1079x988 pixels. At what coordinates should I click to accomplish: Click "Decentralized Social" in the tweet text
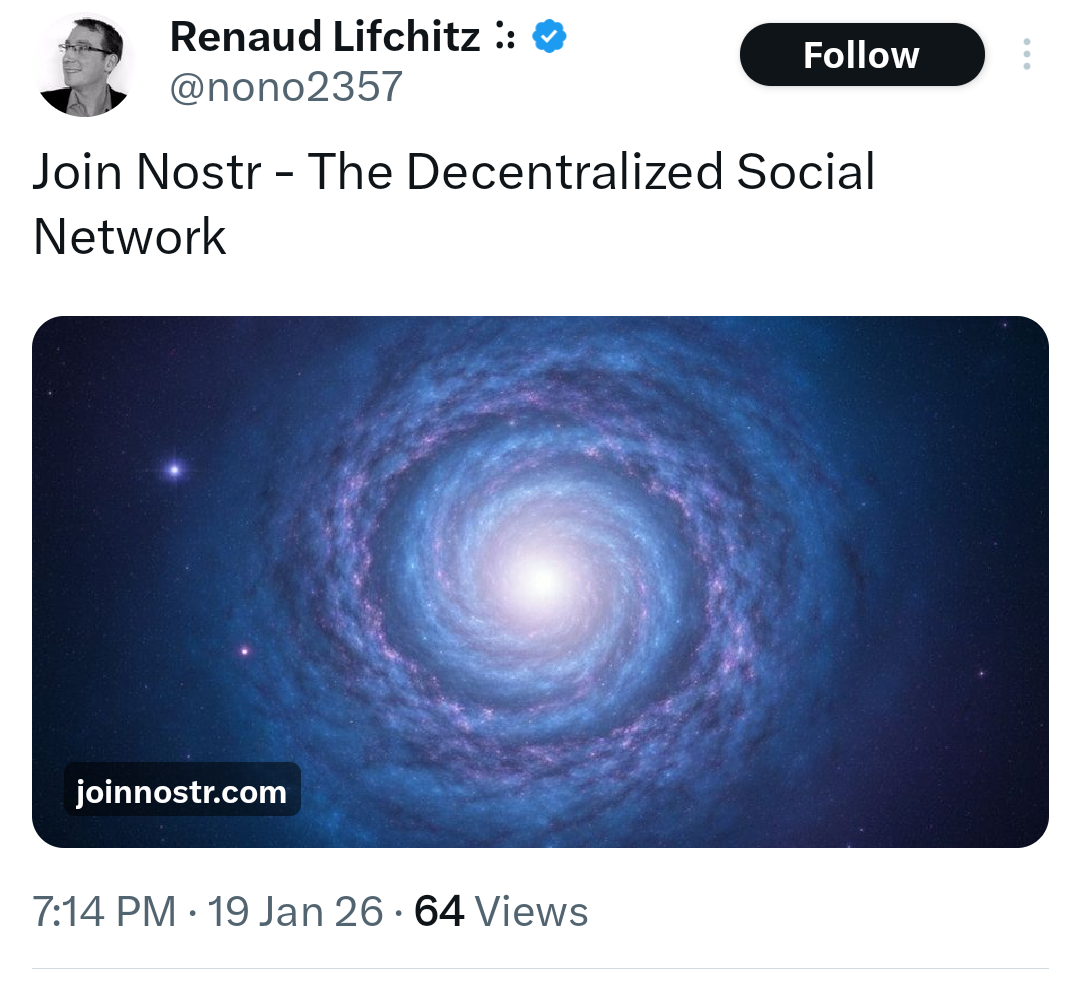pos(640,172)
